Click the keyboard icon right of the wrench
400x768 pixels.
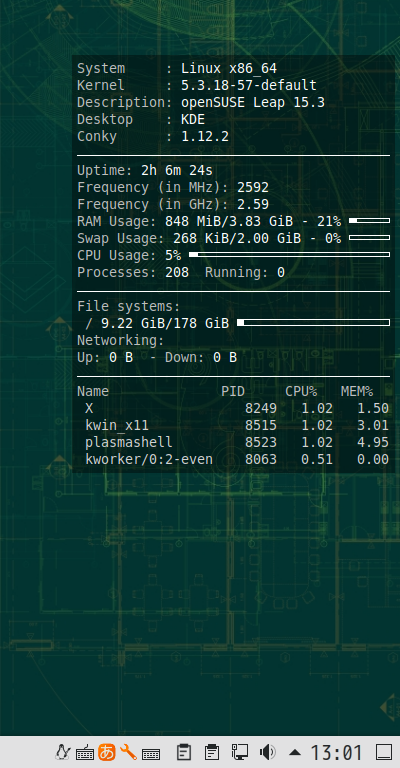tap(150, 753)
